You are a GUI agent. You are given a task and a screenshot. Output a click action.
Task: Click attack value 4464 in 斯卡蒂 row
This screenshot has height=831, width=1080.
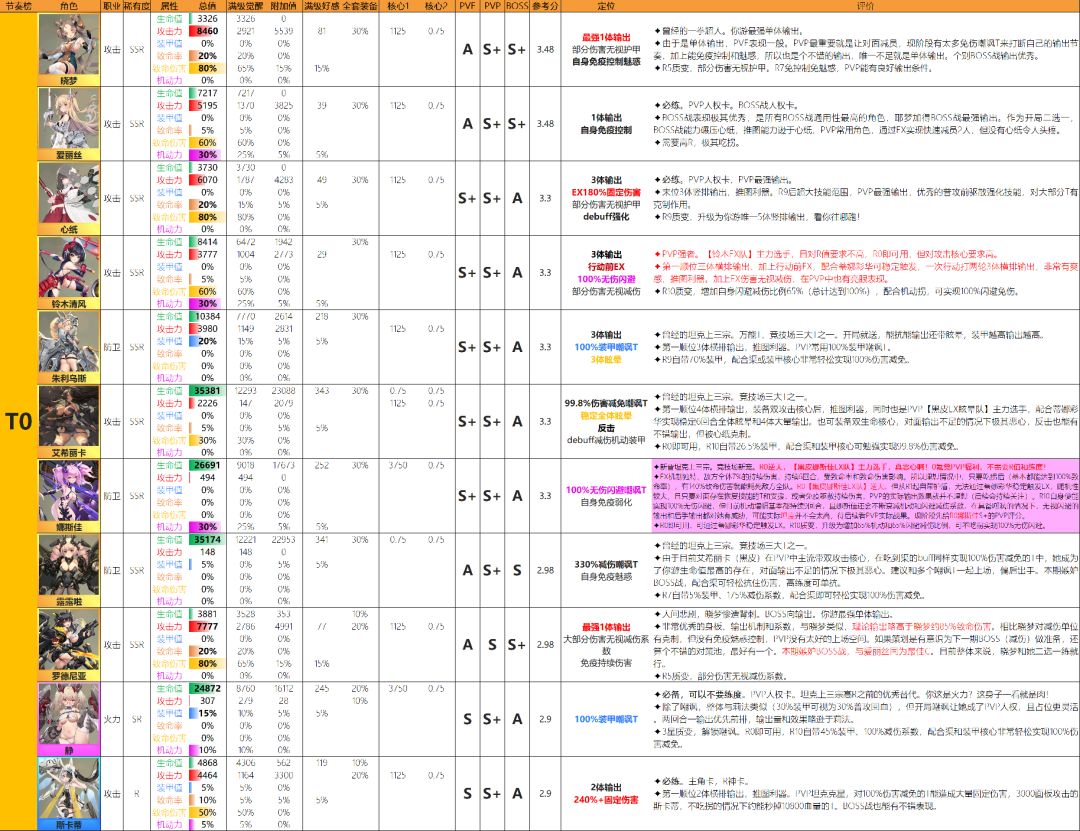click(x=207, y=775)
